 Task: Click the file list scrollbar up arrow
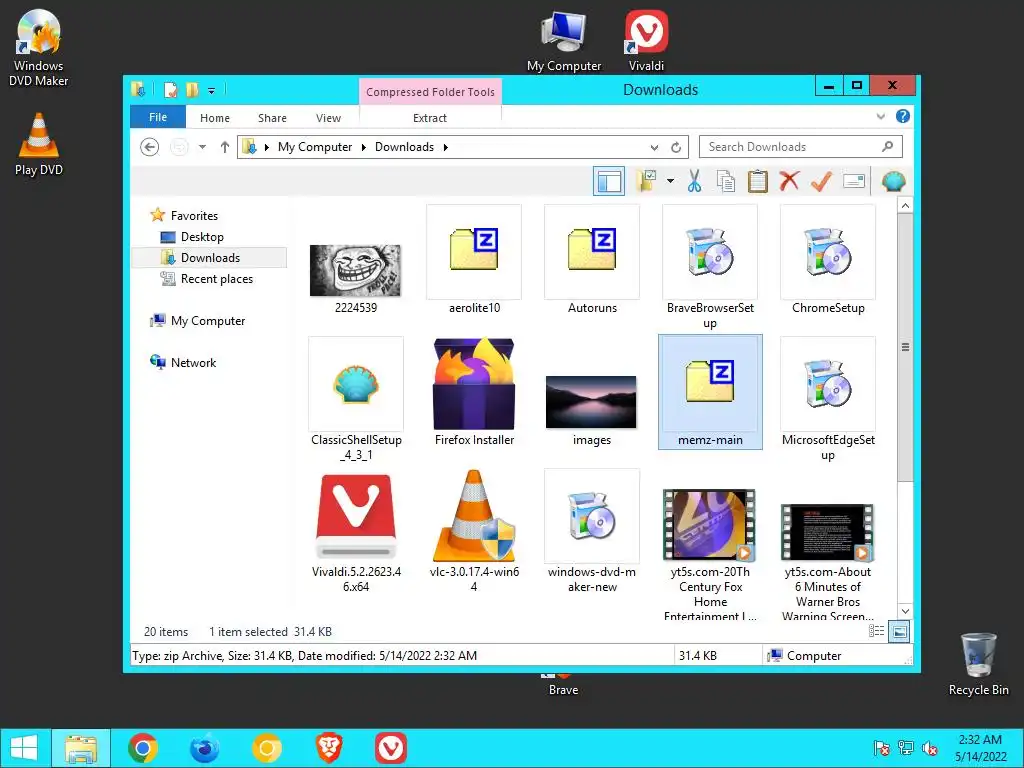905,206
